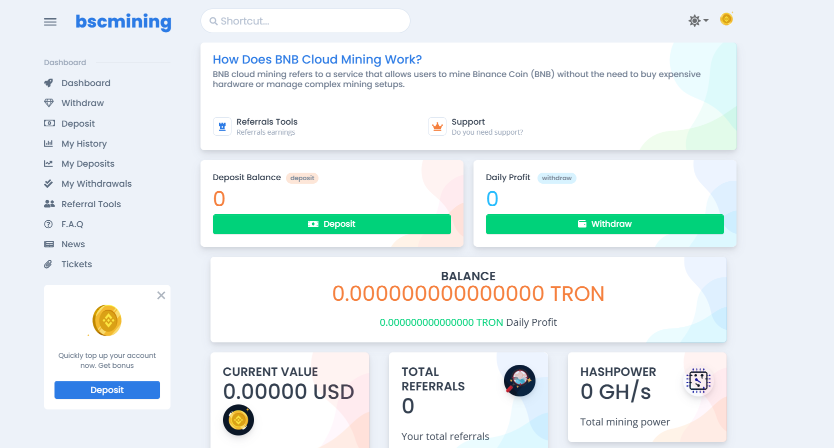The width and height of the screenshot is (834, 448).
Task: Click the bscmining logo
Action: (x=123, y=21)
